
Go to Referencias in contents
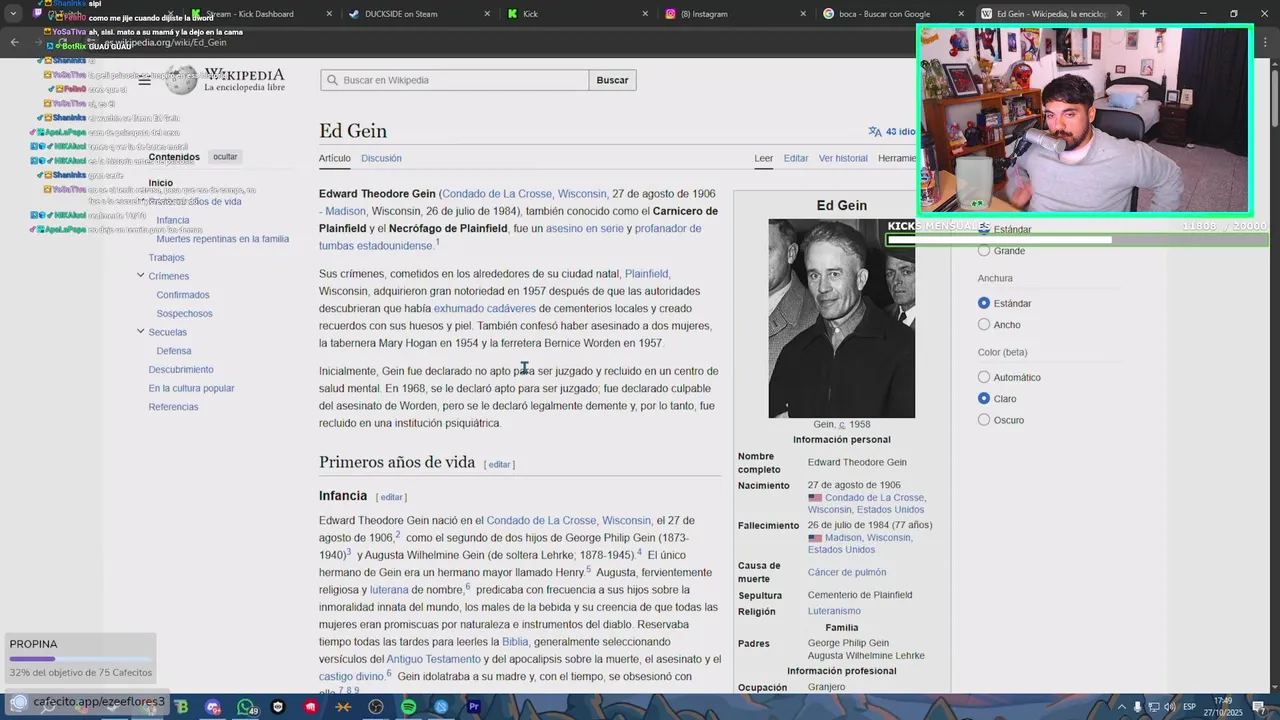(173, 407)
